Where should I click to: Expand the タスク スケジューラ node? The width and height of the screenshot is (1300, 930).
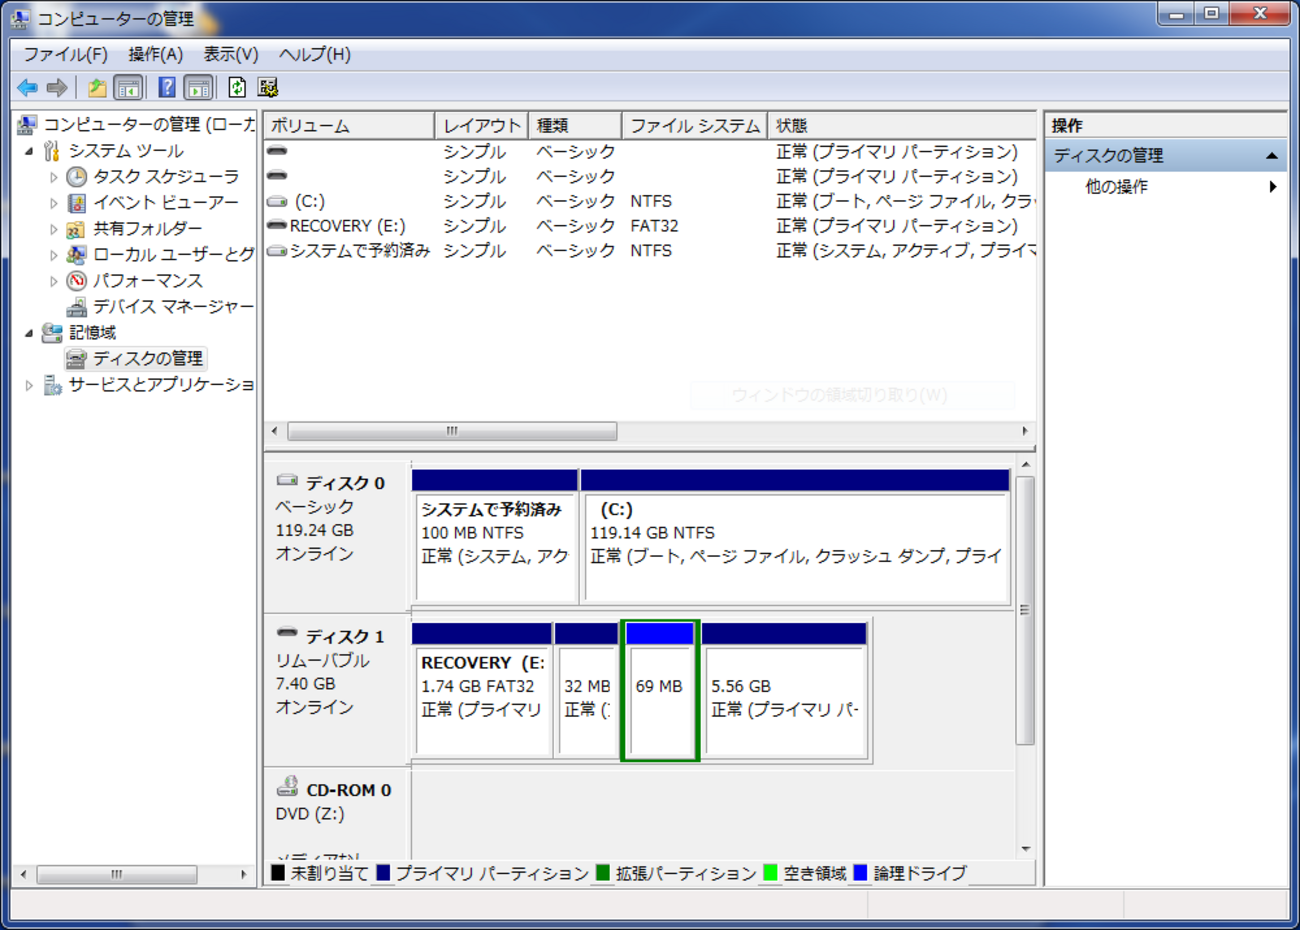tap(54, 177)
